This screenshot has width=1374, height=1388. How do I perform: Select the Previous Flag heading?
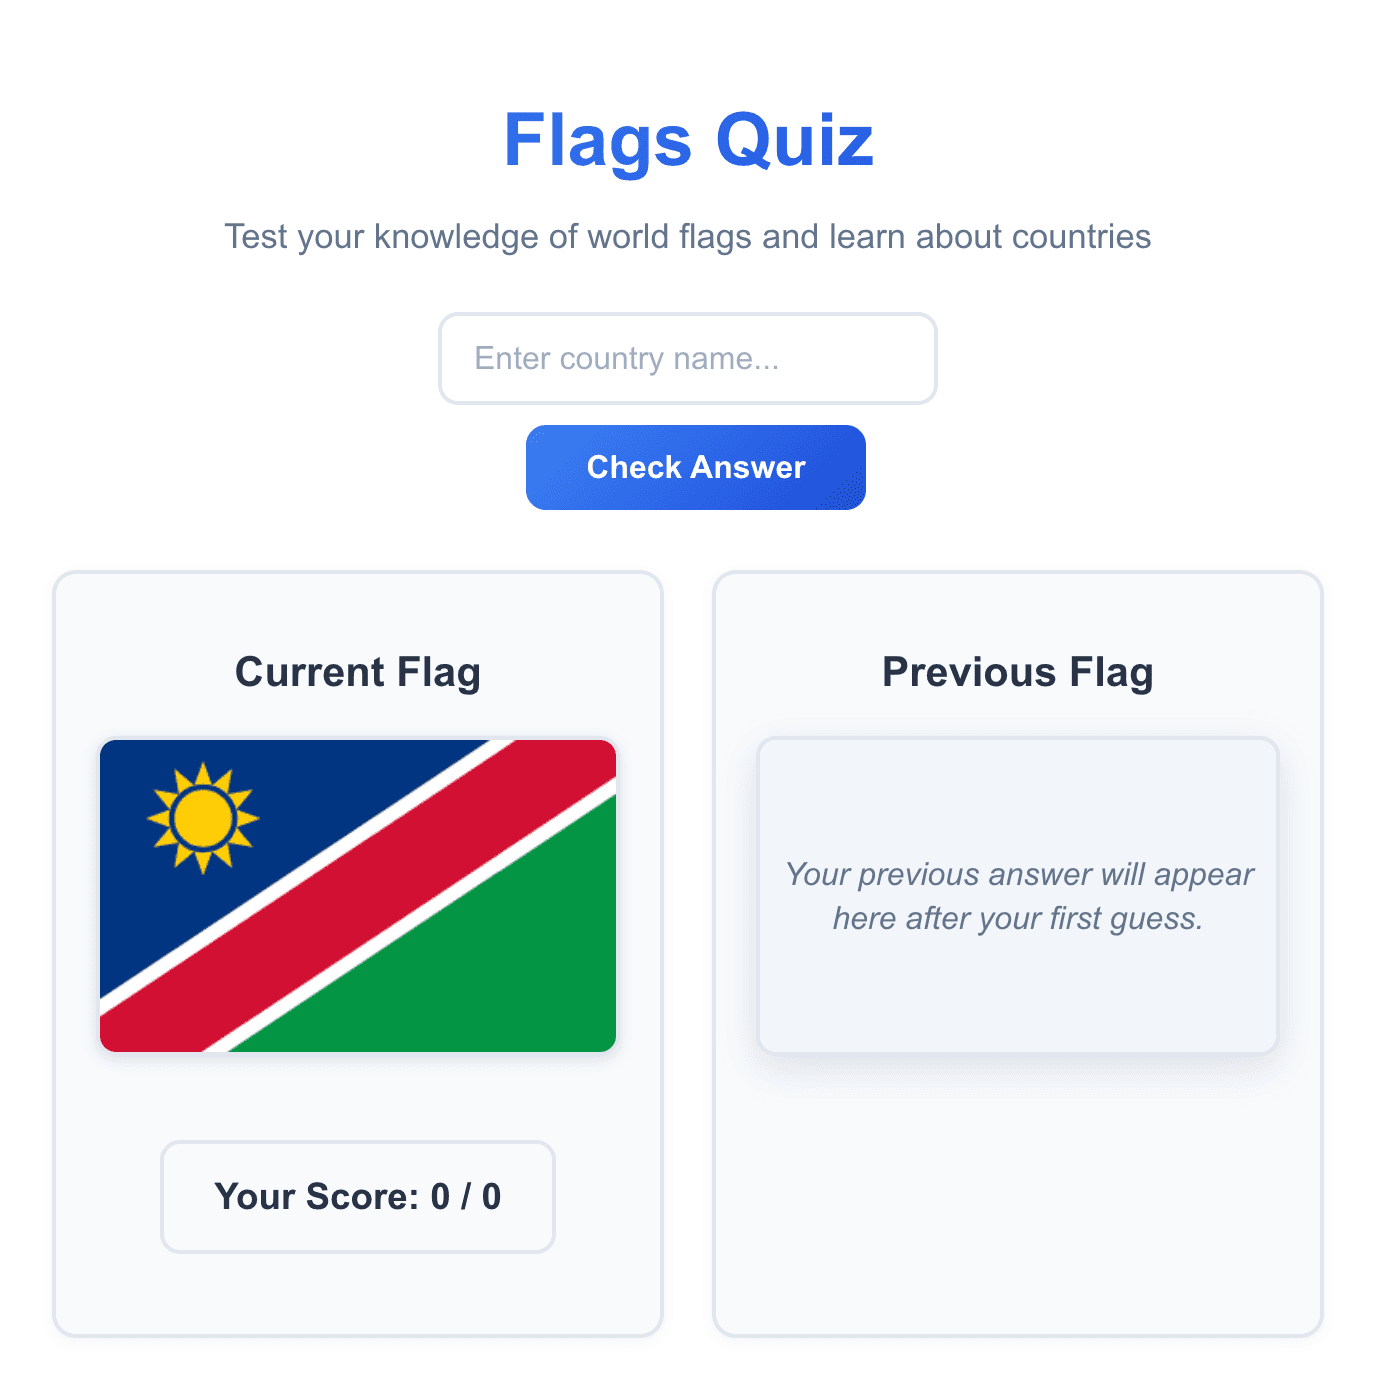[1017, 673]
